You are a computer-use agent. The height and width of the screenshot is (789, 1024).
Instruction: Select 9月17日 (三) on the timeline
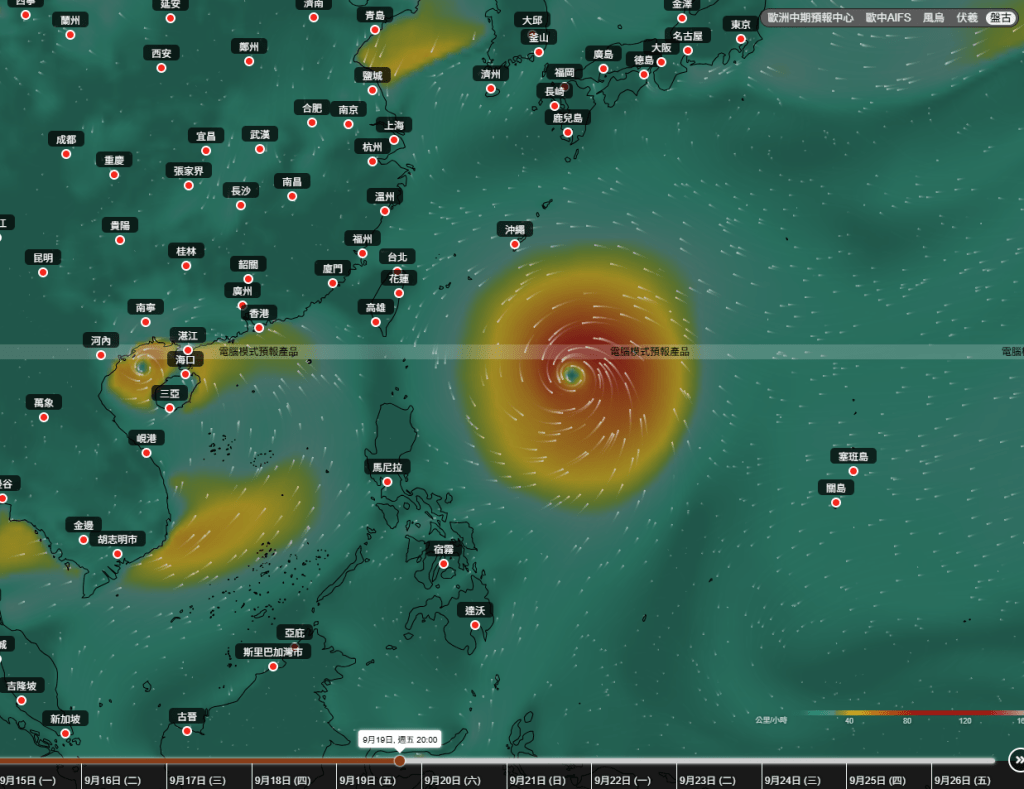[x=197, y=780]
